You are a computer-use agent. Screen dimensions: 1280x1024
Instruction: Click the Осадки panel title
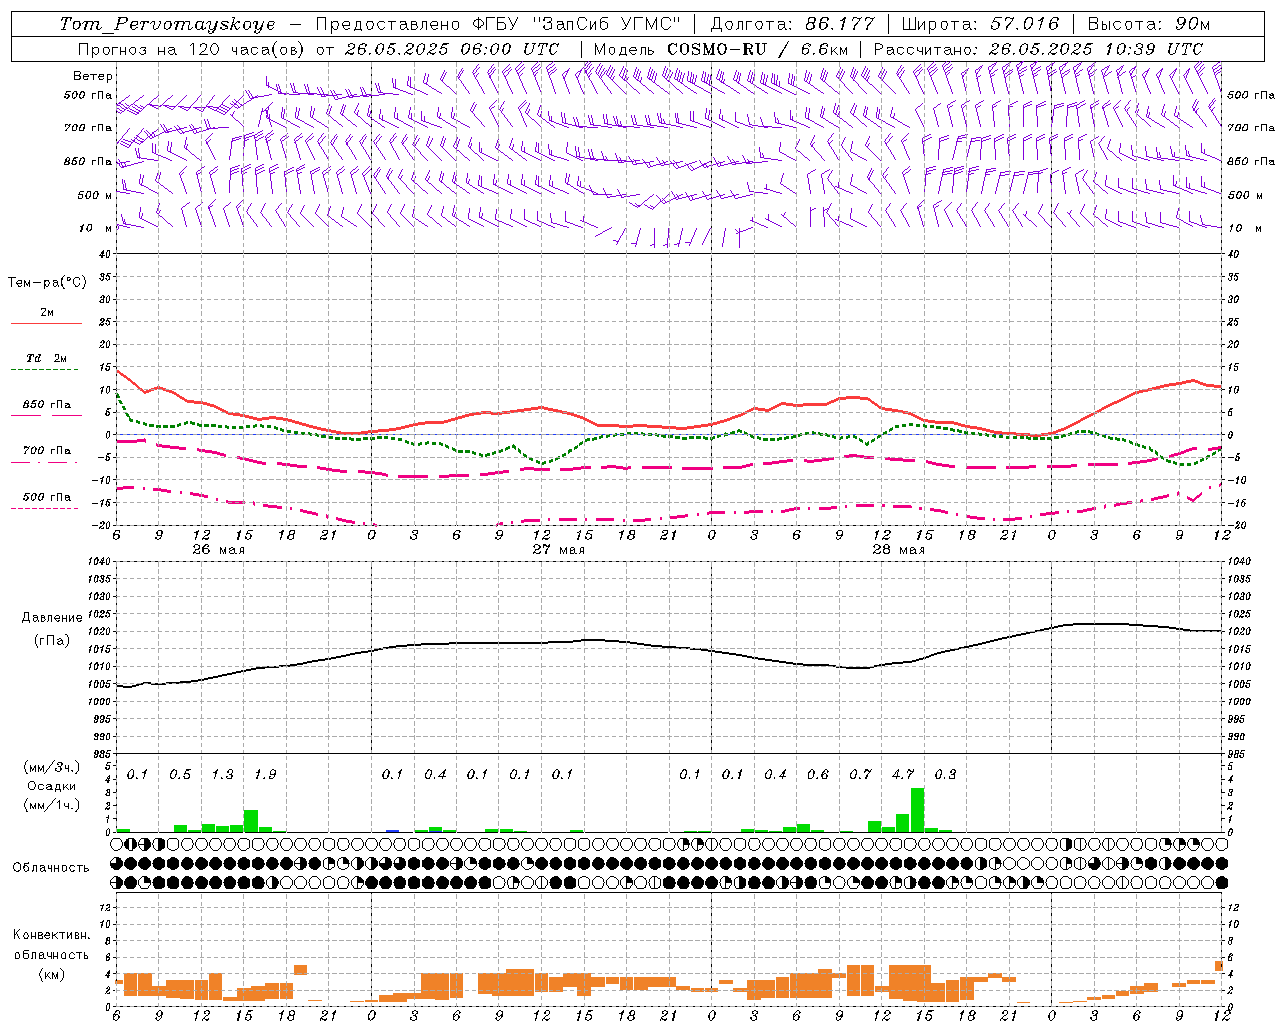point(51,786)
